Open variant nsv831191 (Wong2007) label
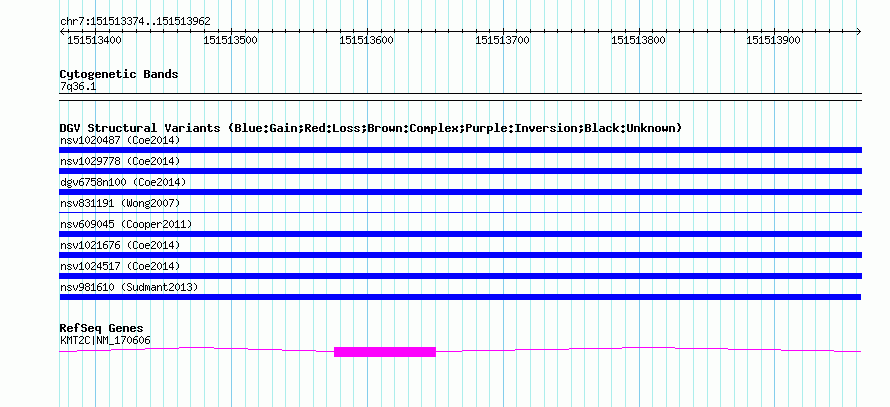Image resolution: width=890 pixels, height=407 pixels. tap(120, 203)
